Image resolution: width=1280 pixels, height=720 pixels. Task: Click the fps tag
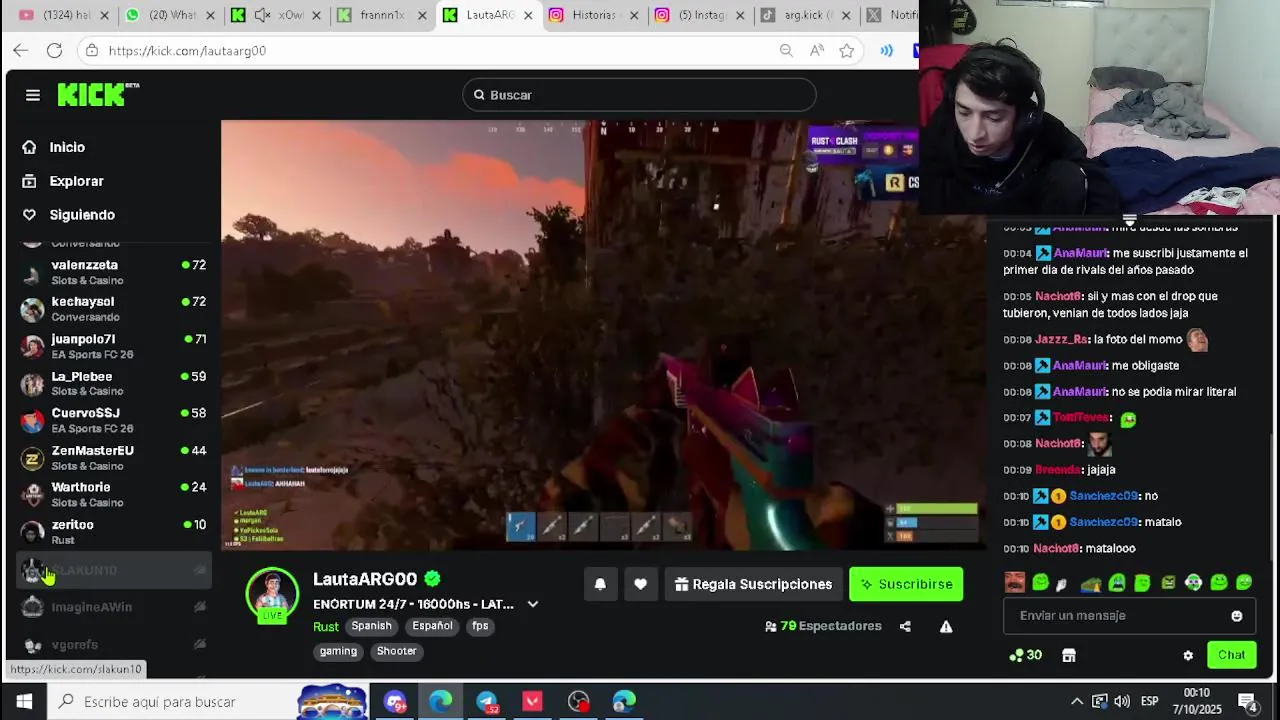pyautogui.click(x=480, y=626)
